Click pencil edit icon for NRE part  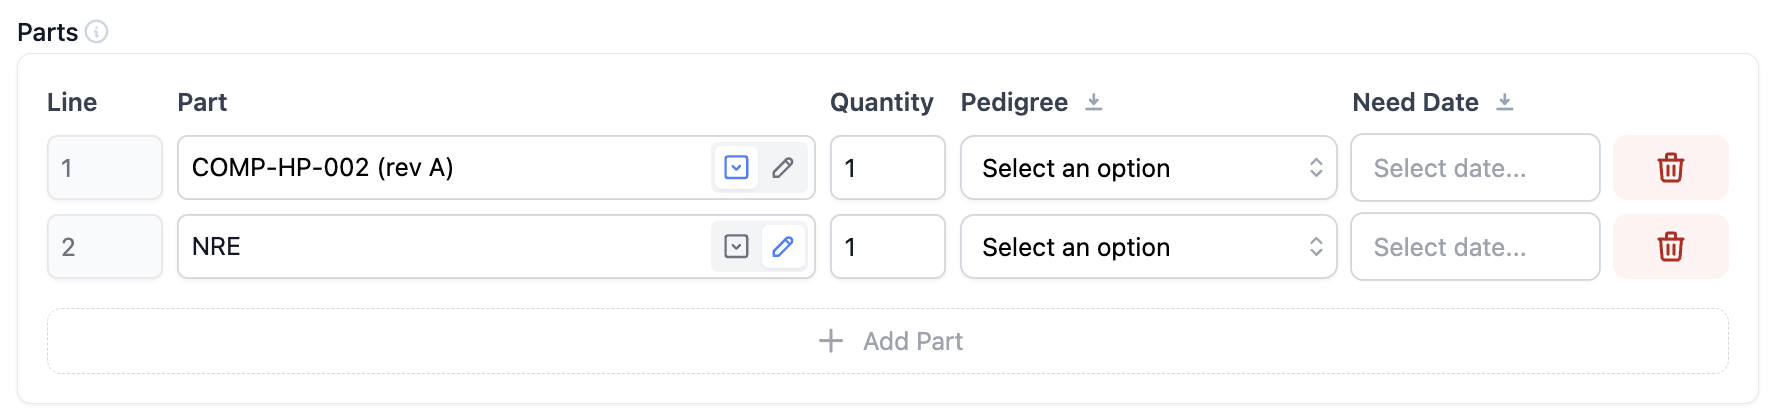783,247
